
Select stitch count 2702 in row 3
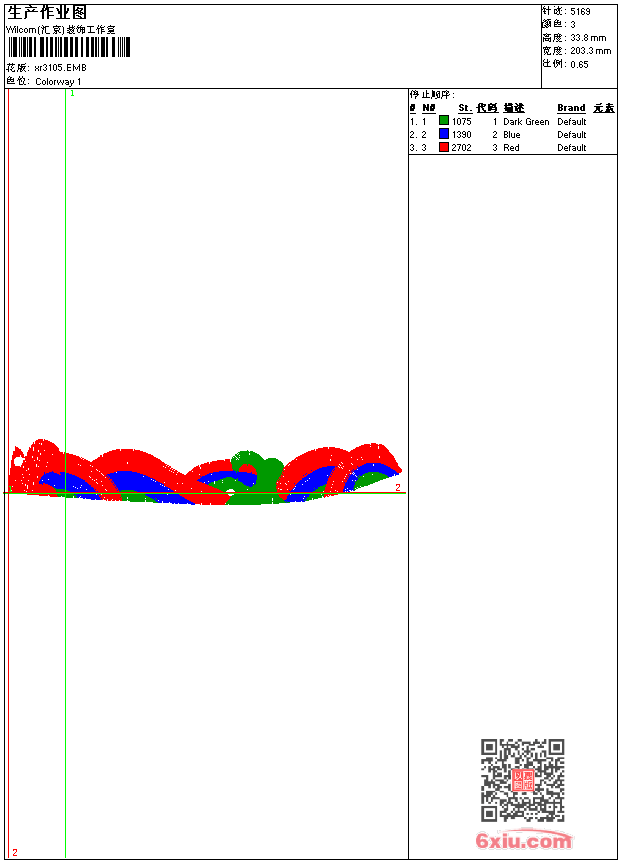461,148
